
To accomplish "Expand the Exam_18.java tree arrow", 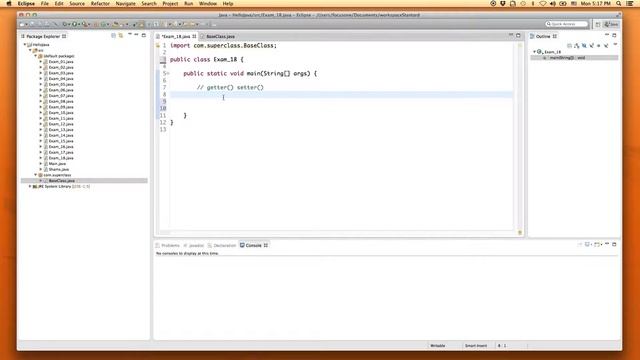I will 41,158.
